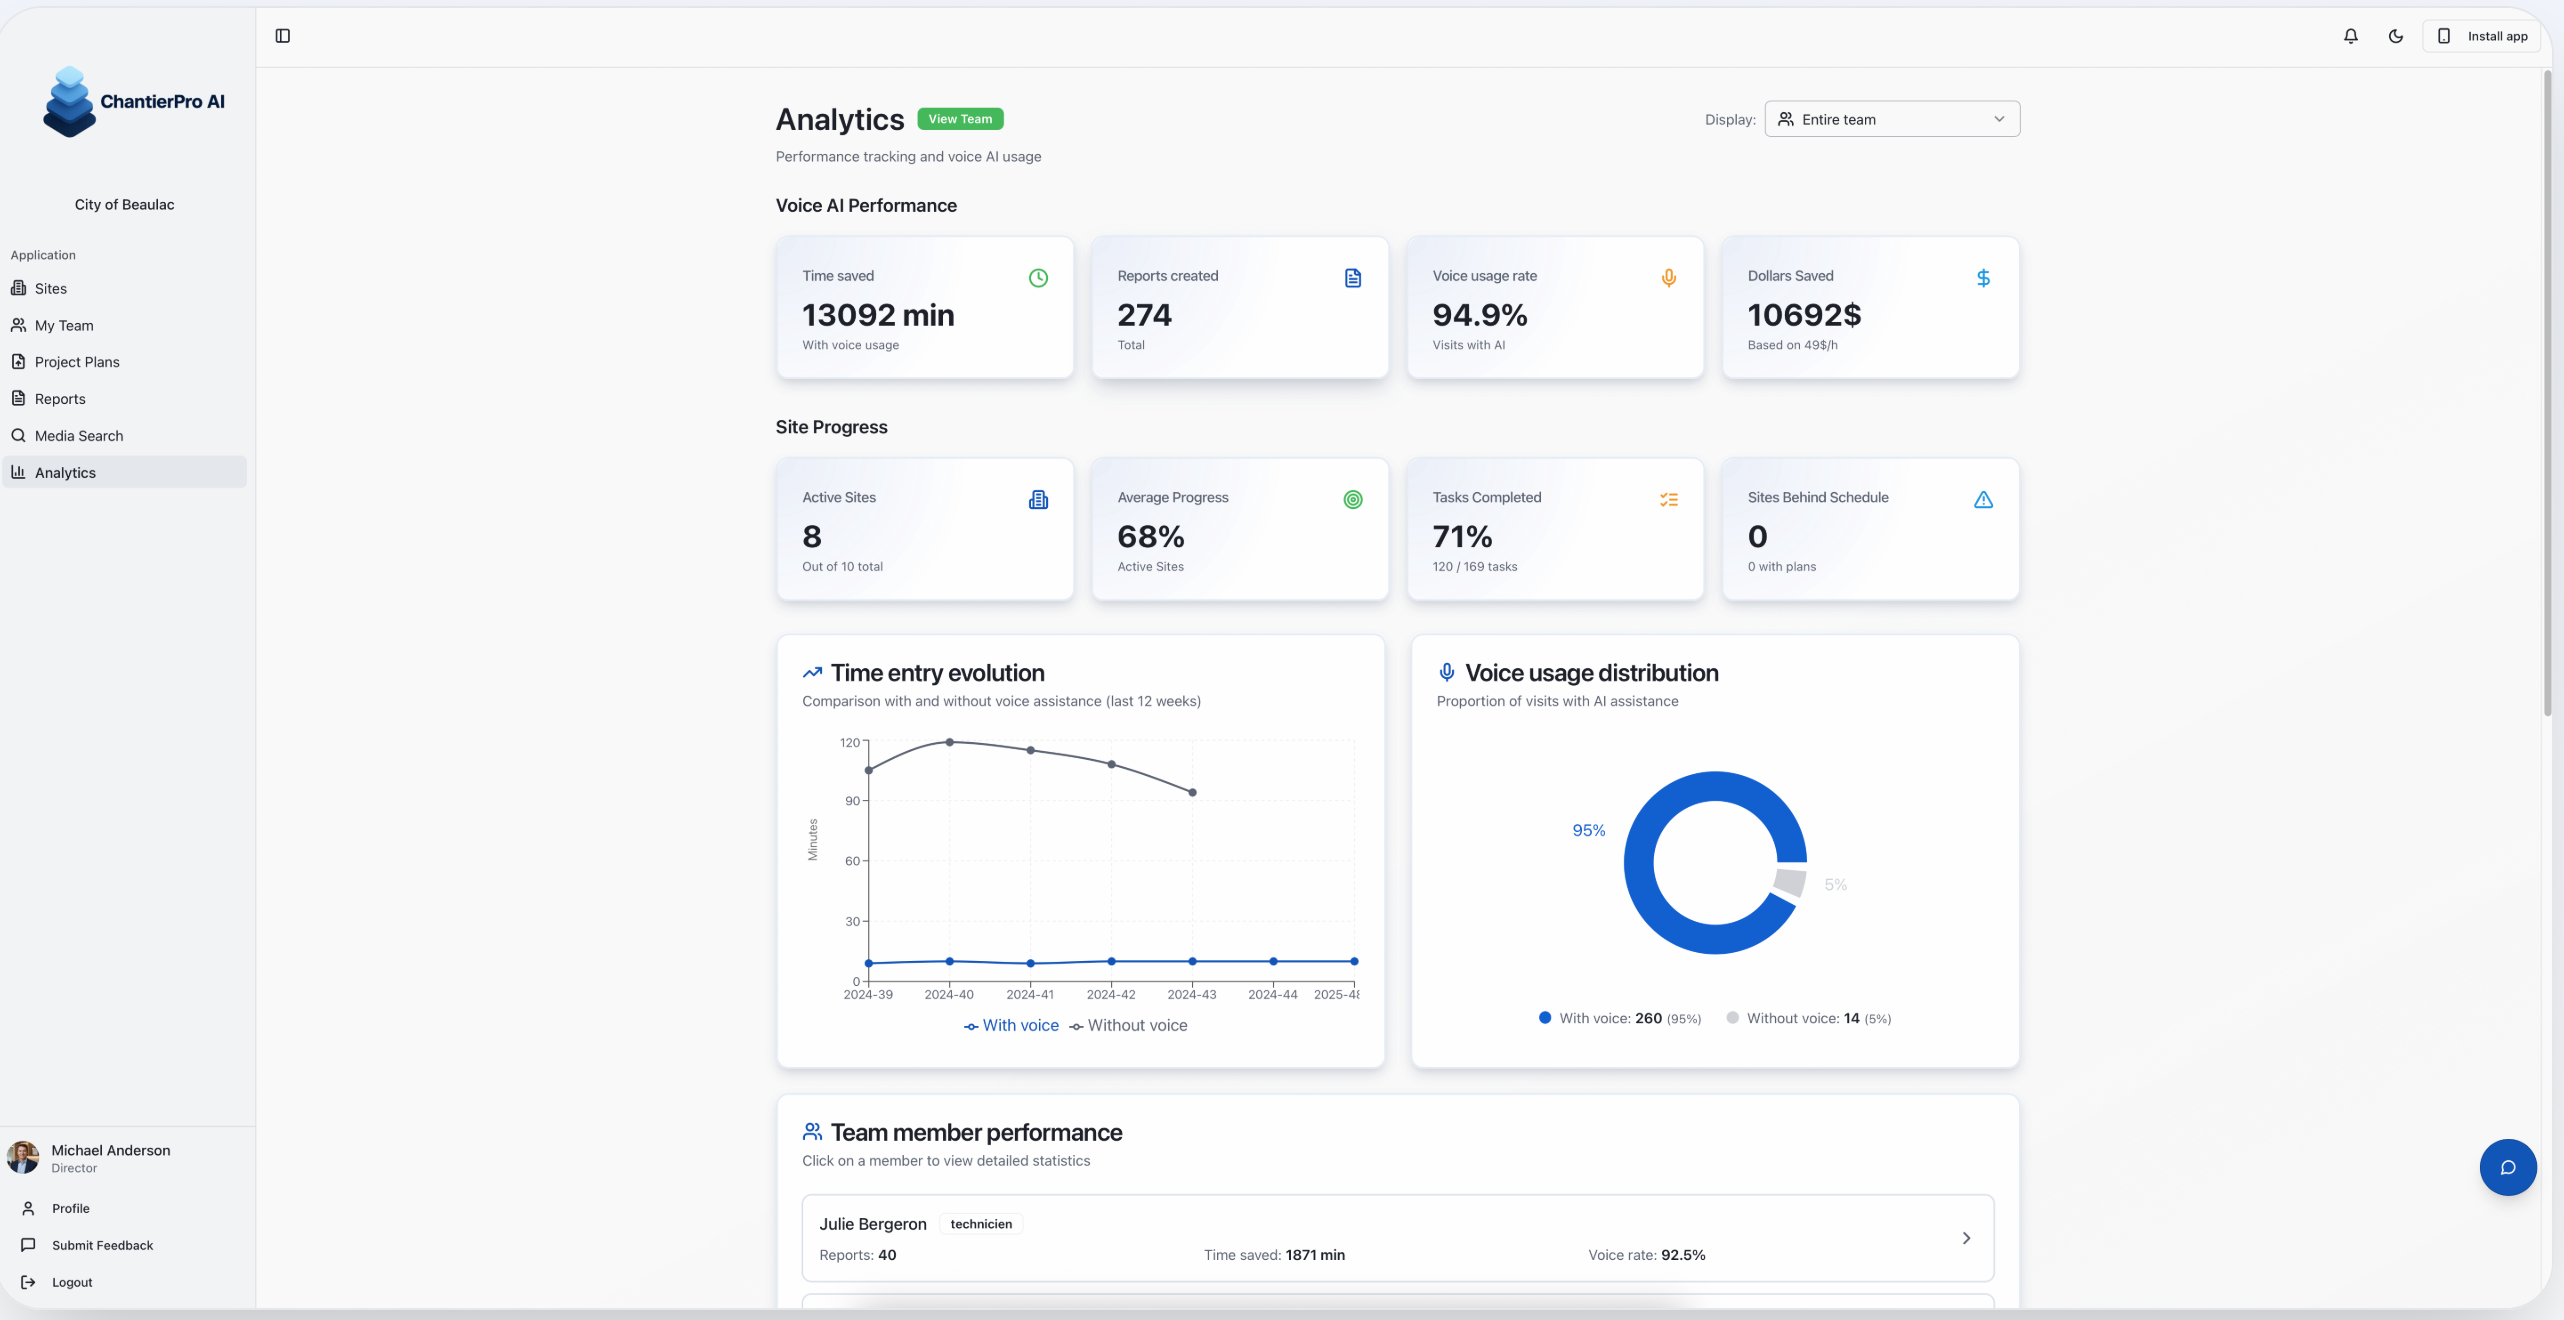
Task: Open Submit Feedback
Action: 100,1245
